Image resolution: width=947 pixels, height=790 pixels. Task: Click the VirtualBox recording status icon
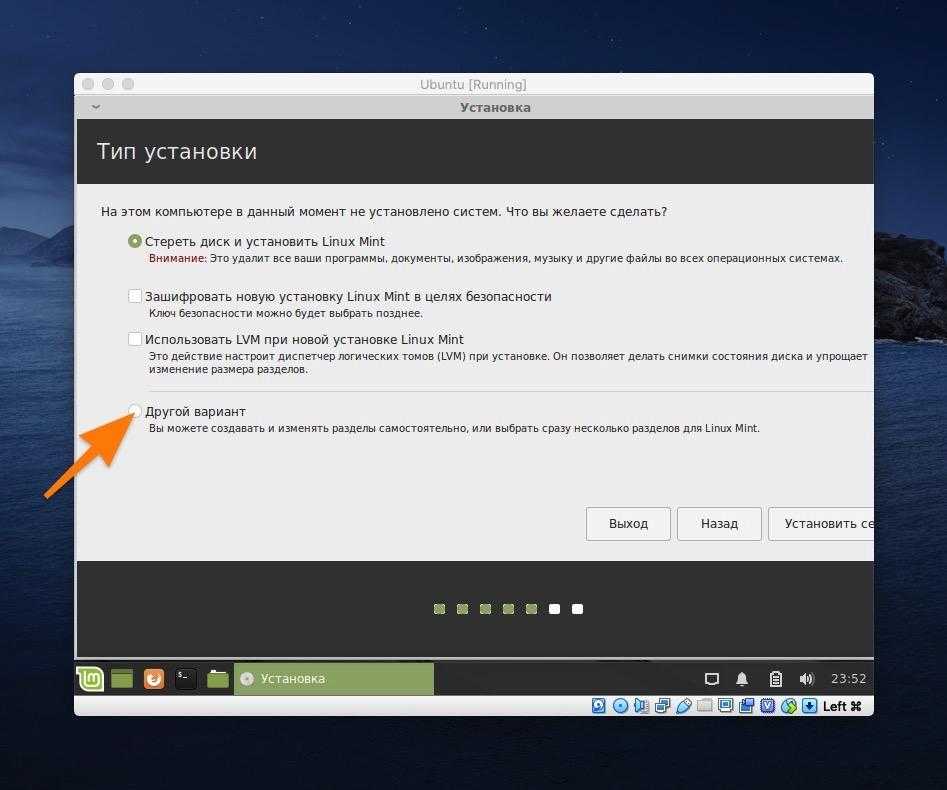click(x=746, y=705)
